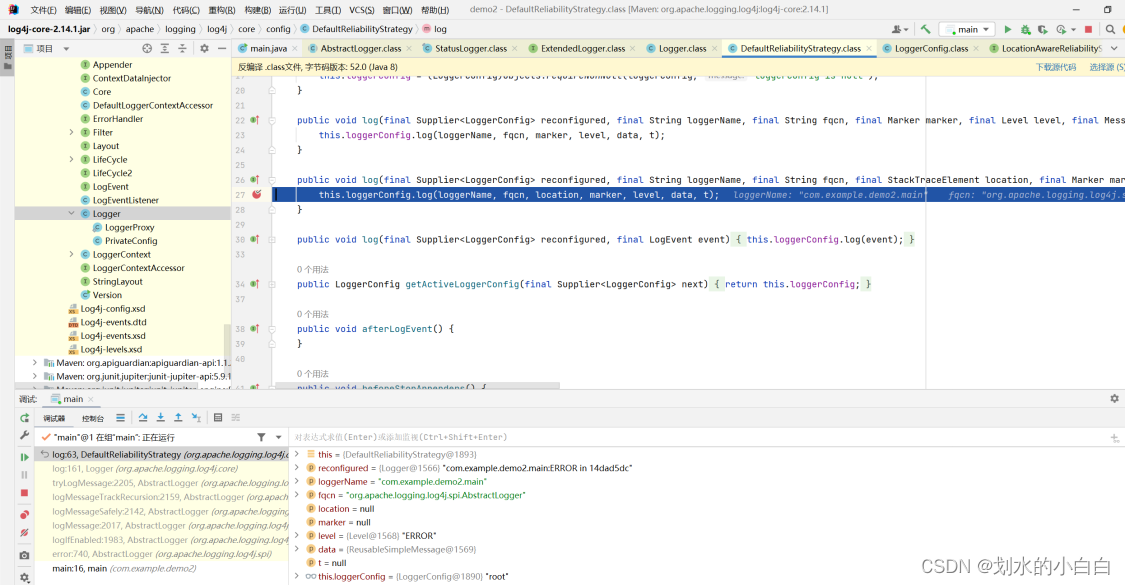Viewport: 1125px width, 585px height.
Task: Switch to LoggerConfig.class tab
Action: 931,49
